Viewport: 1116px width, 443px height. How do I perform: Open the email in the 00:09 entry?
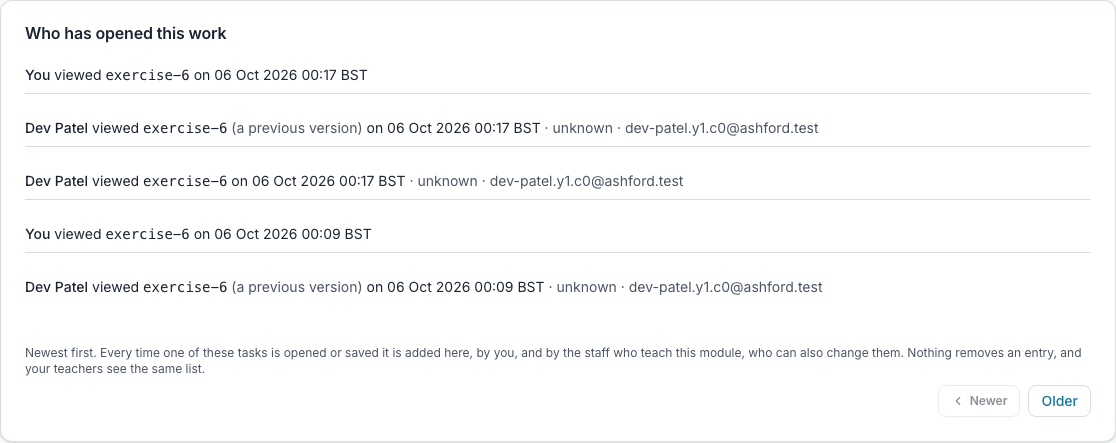[725, 287]
